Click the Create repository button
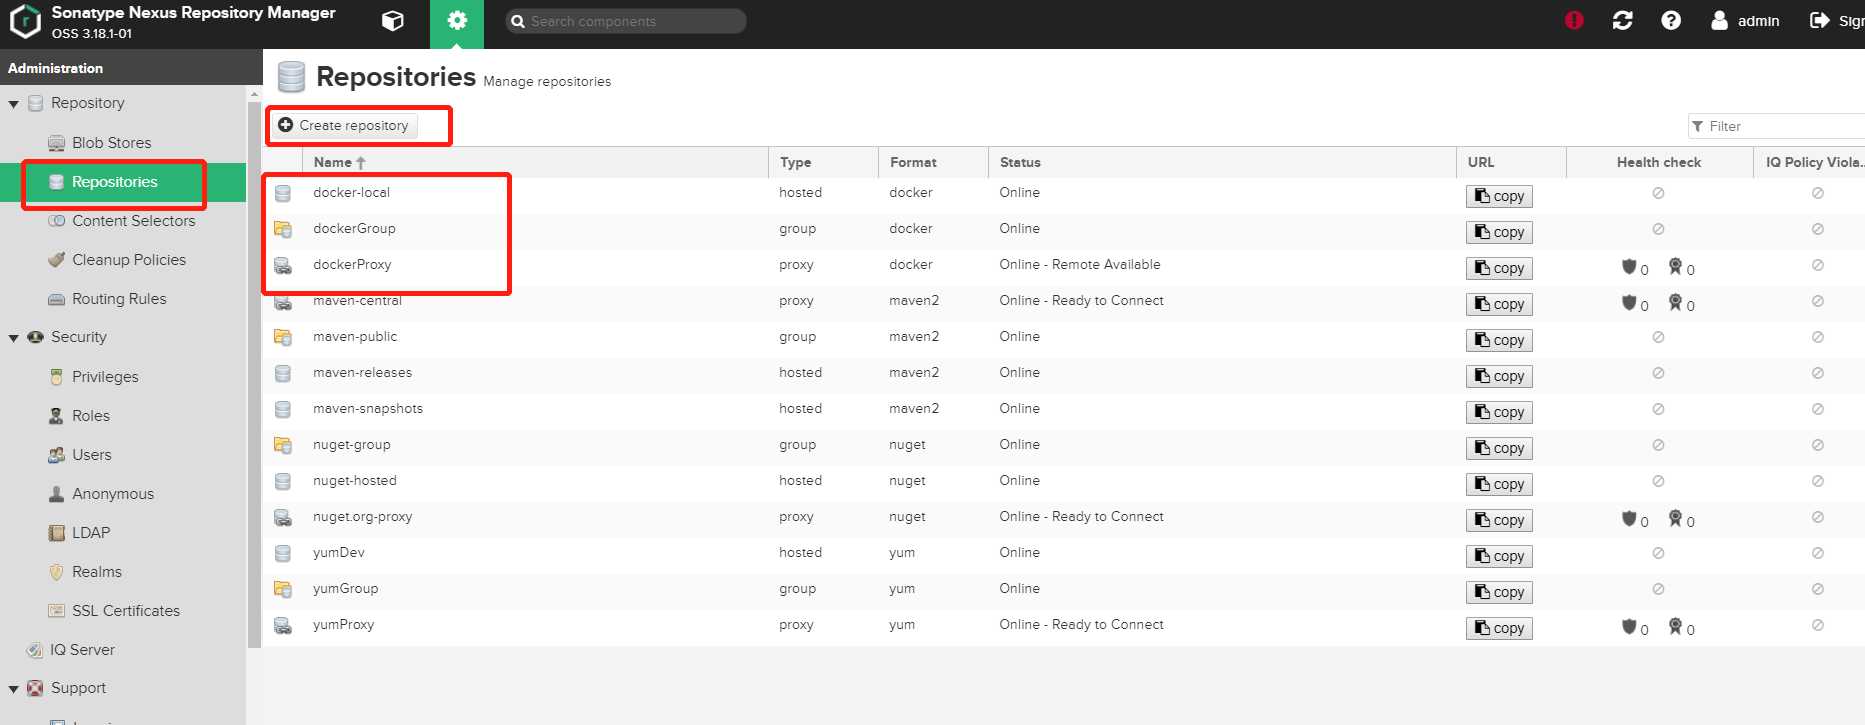The image size is (1865, 725). coord(343,125)
